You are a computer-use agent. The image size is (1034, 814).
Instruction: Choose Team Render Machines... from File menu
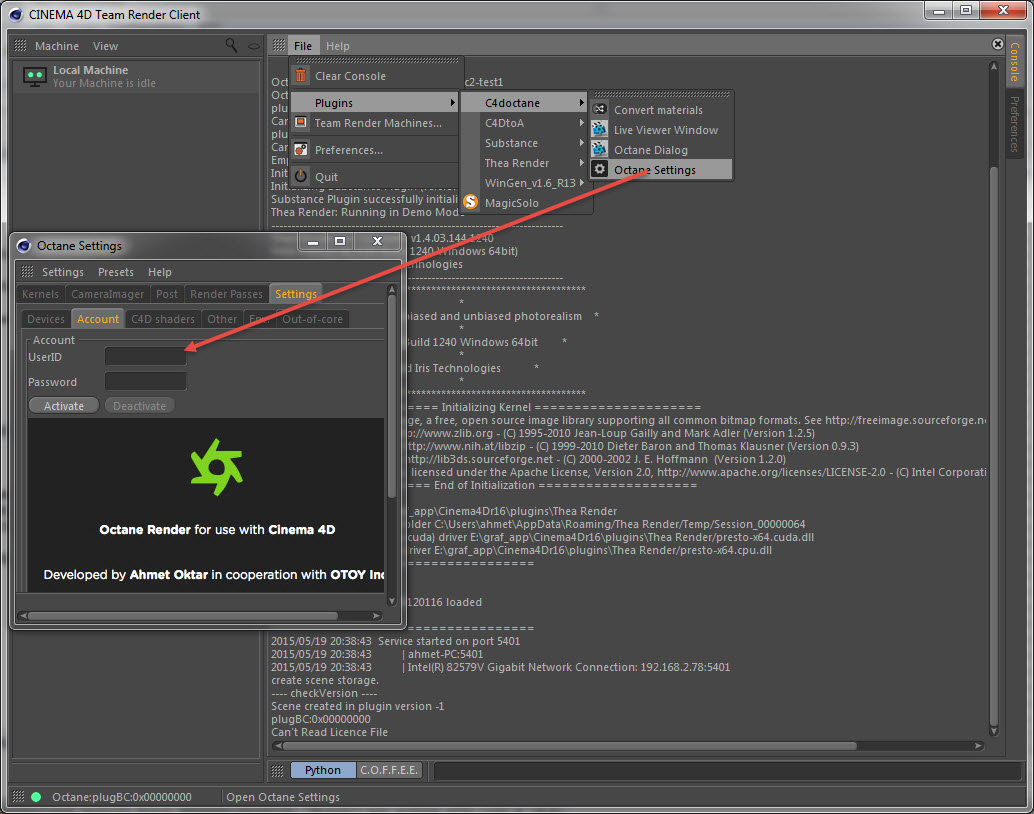coord(374,123)
